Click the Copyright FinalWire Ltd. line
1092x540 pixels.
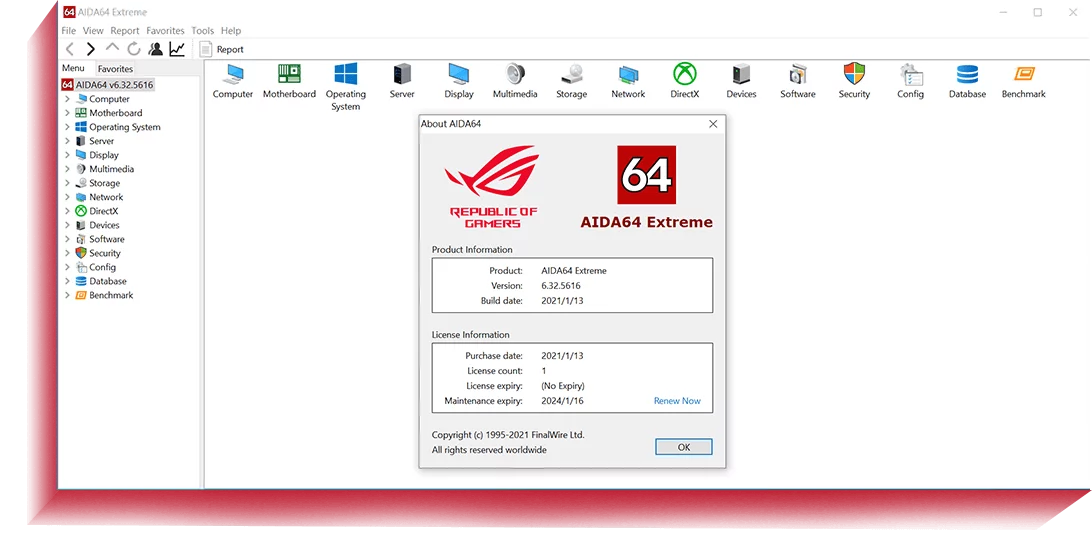click(508, 435)
